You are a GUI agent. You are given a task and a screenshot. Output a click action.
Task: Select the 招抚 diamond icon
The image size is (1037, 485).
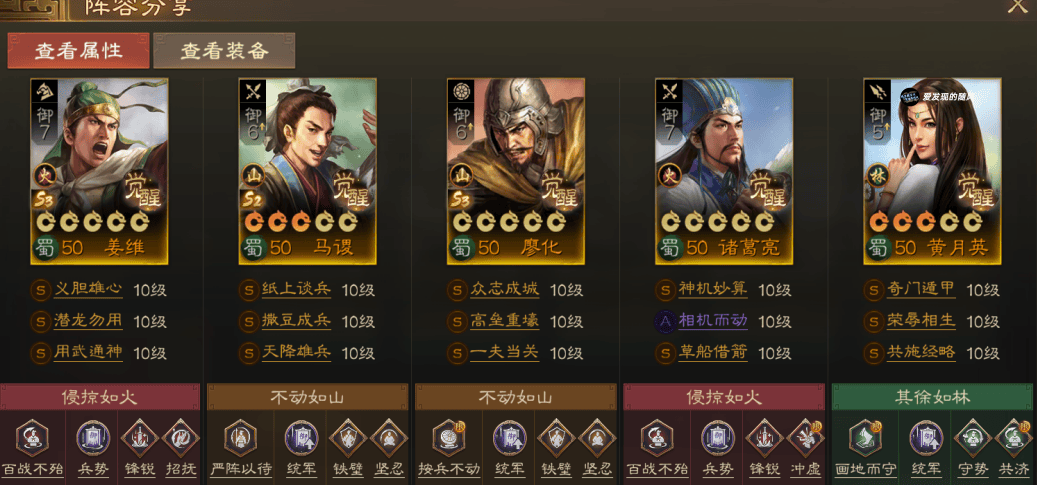coord(181,438)
